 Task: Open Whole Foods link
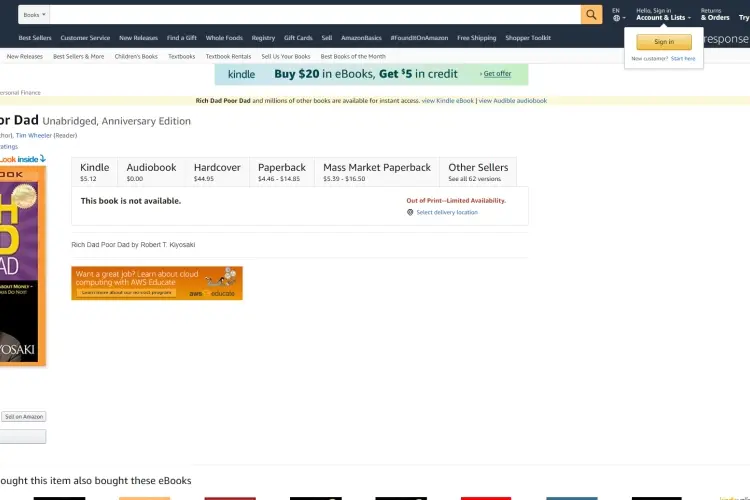[x=224, y=38]
